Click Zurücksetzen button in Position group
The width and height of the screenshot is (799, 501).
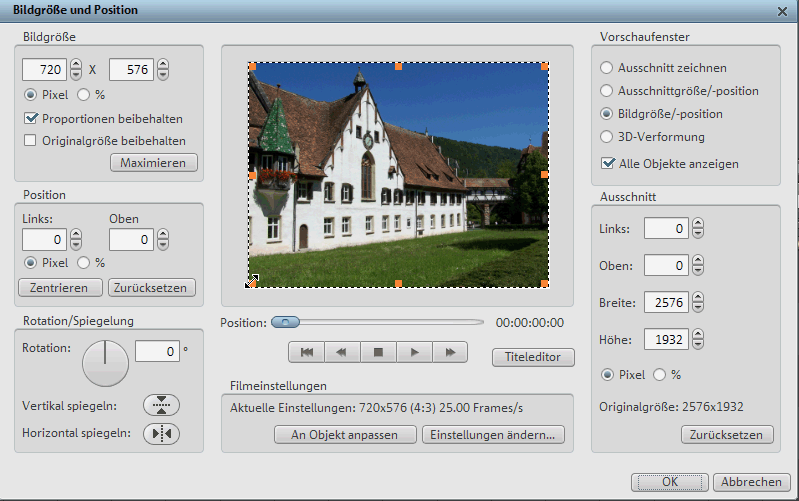coord(152,287)
